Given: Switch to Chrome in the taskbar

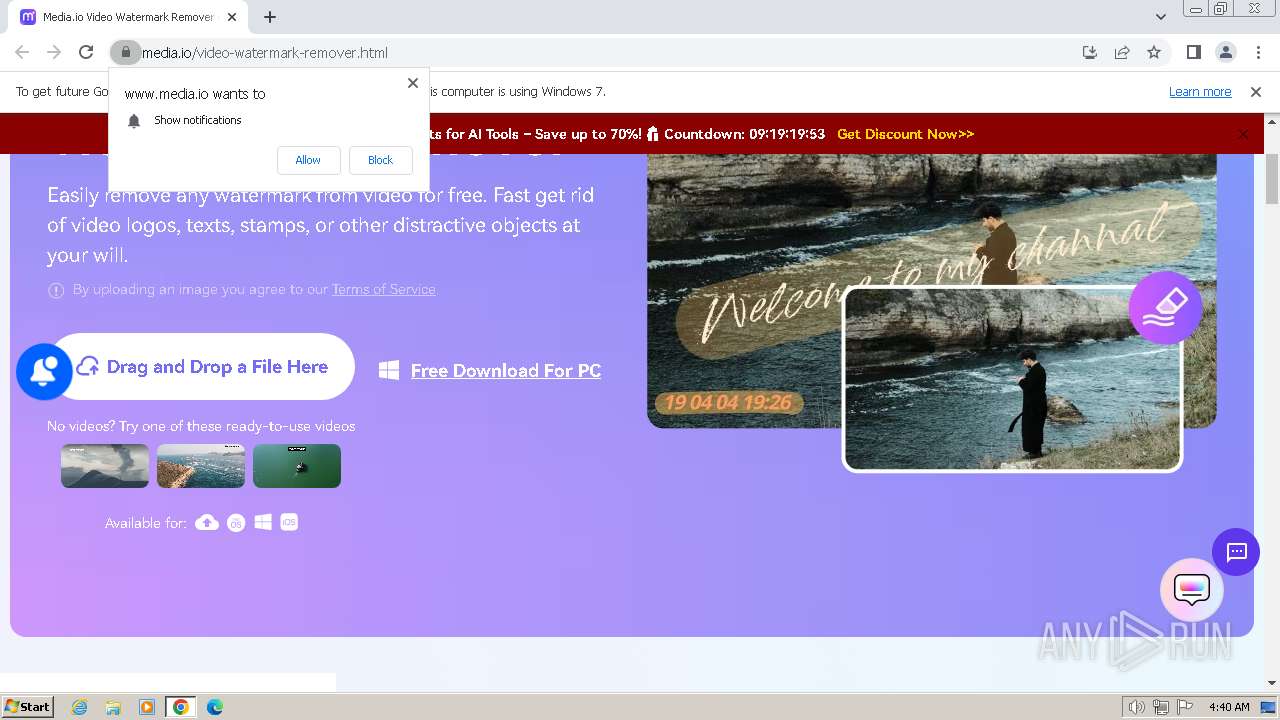Looking at the screenshot, I should [x=181, y=707].
